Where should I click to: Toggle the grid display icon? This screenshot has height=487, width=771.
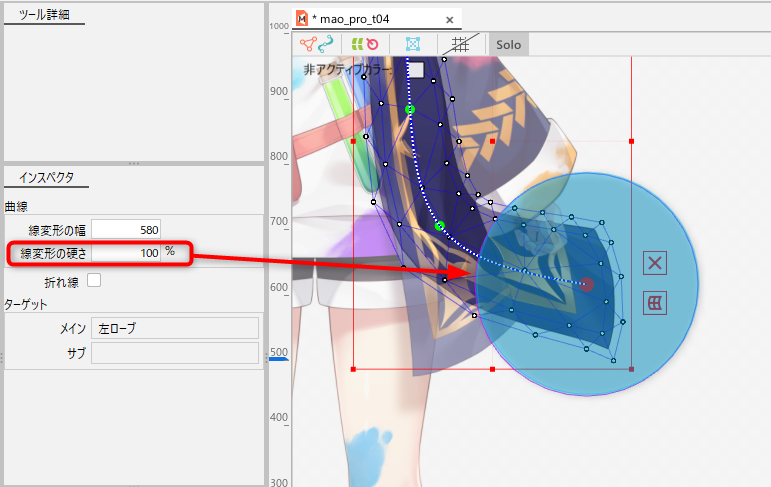point(460,44)
